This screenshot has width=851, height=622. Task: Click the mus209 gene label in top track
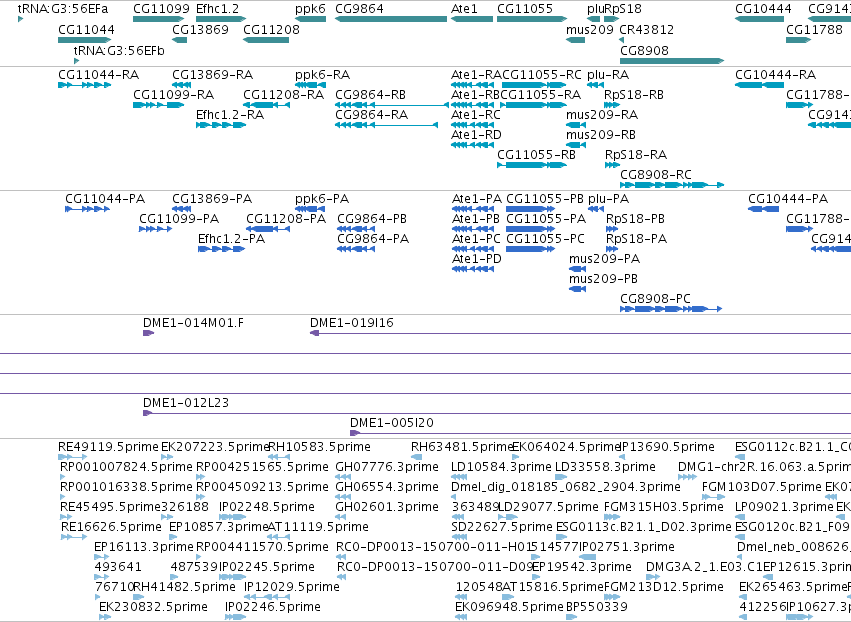[x=589, y=29]
